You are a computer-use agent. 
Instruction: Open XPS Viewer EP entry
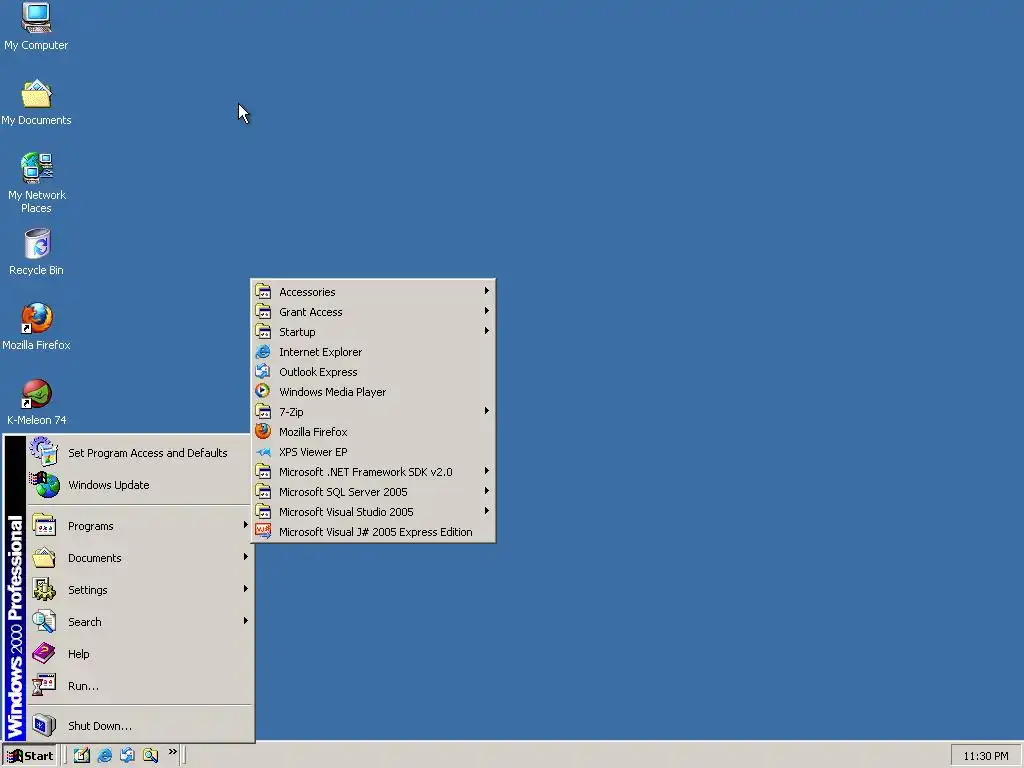373,452
